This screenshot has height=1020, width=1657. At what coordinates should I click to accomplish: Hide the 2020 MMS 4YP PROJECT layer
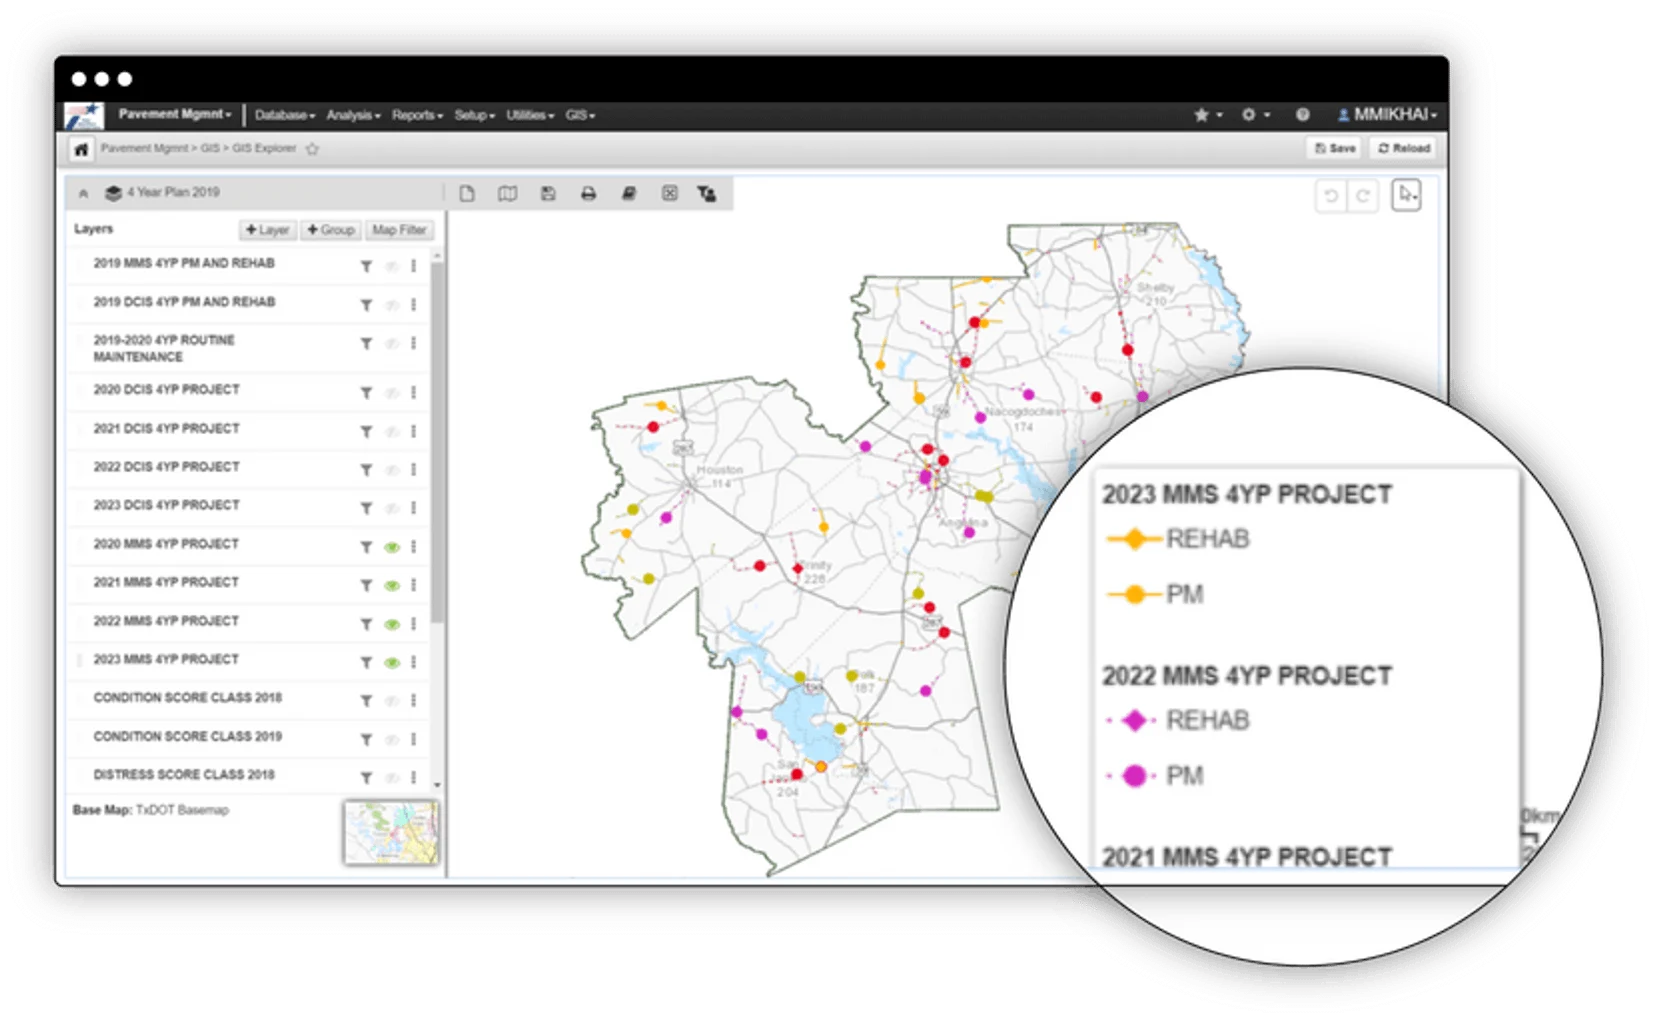pyautogui.click(x=392, y=547)
